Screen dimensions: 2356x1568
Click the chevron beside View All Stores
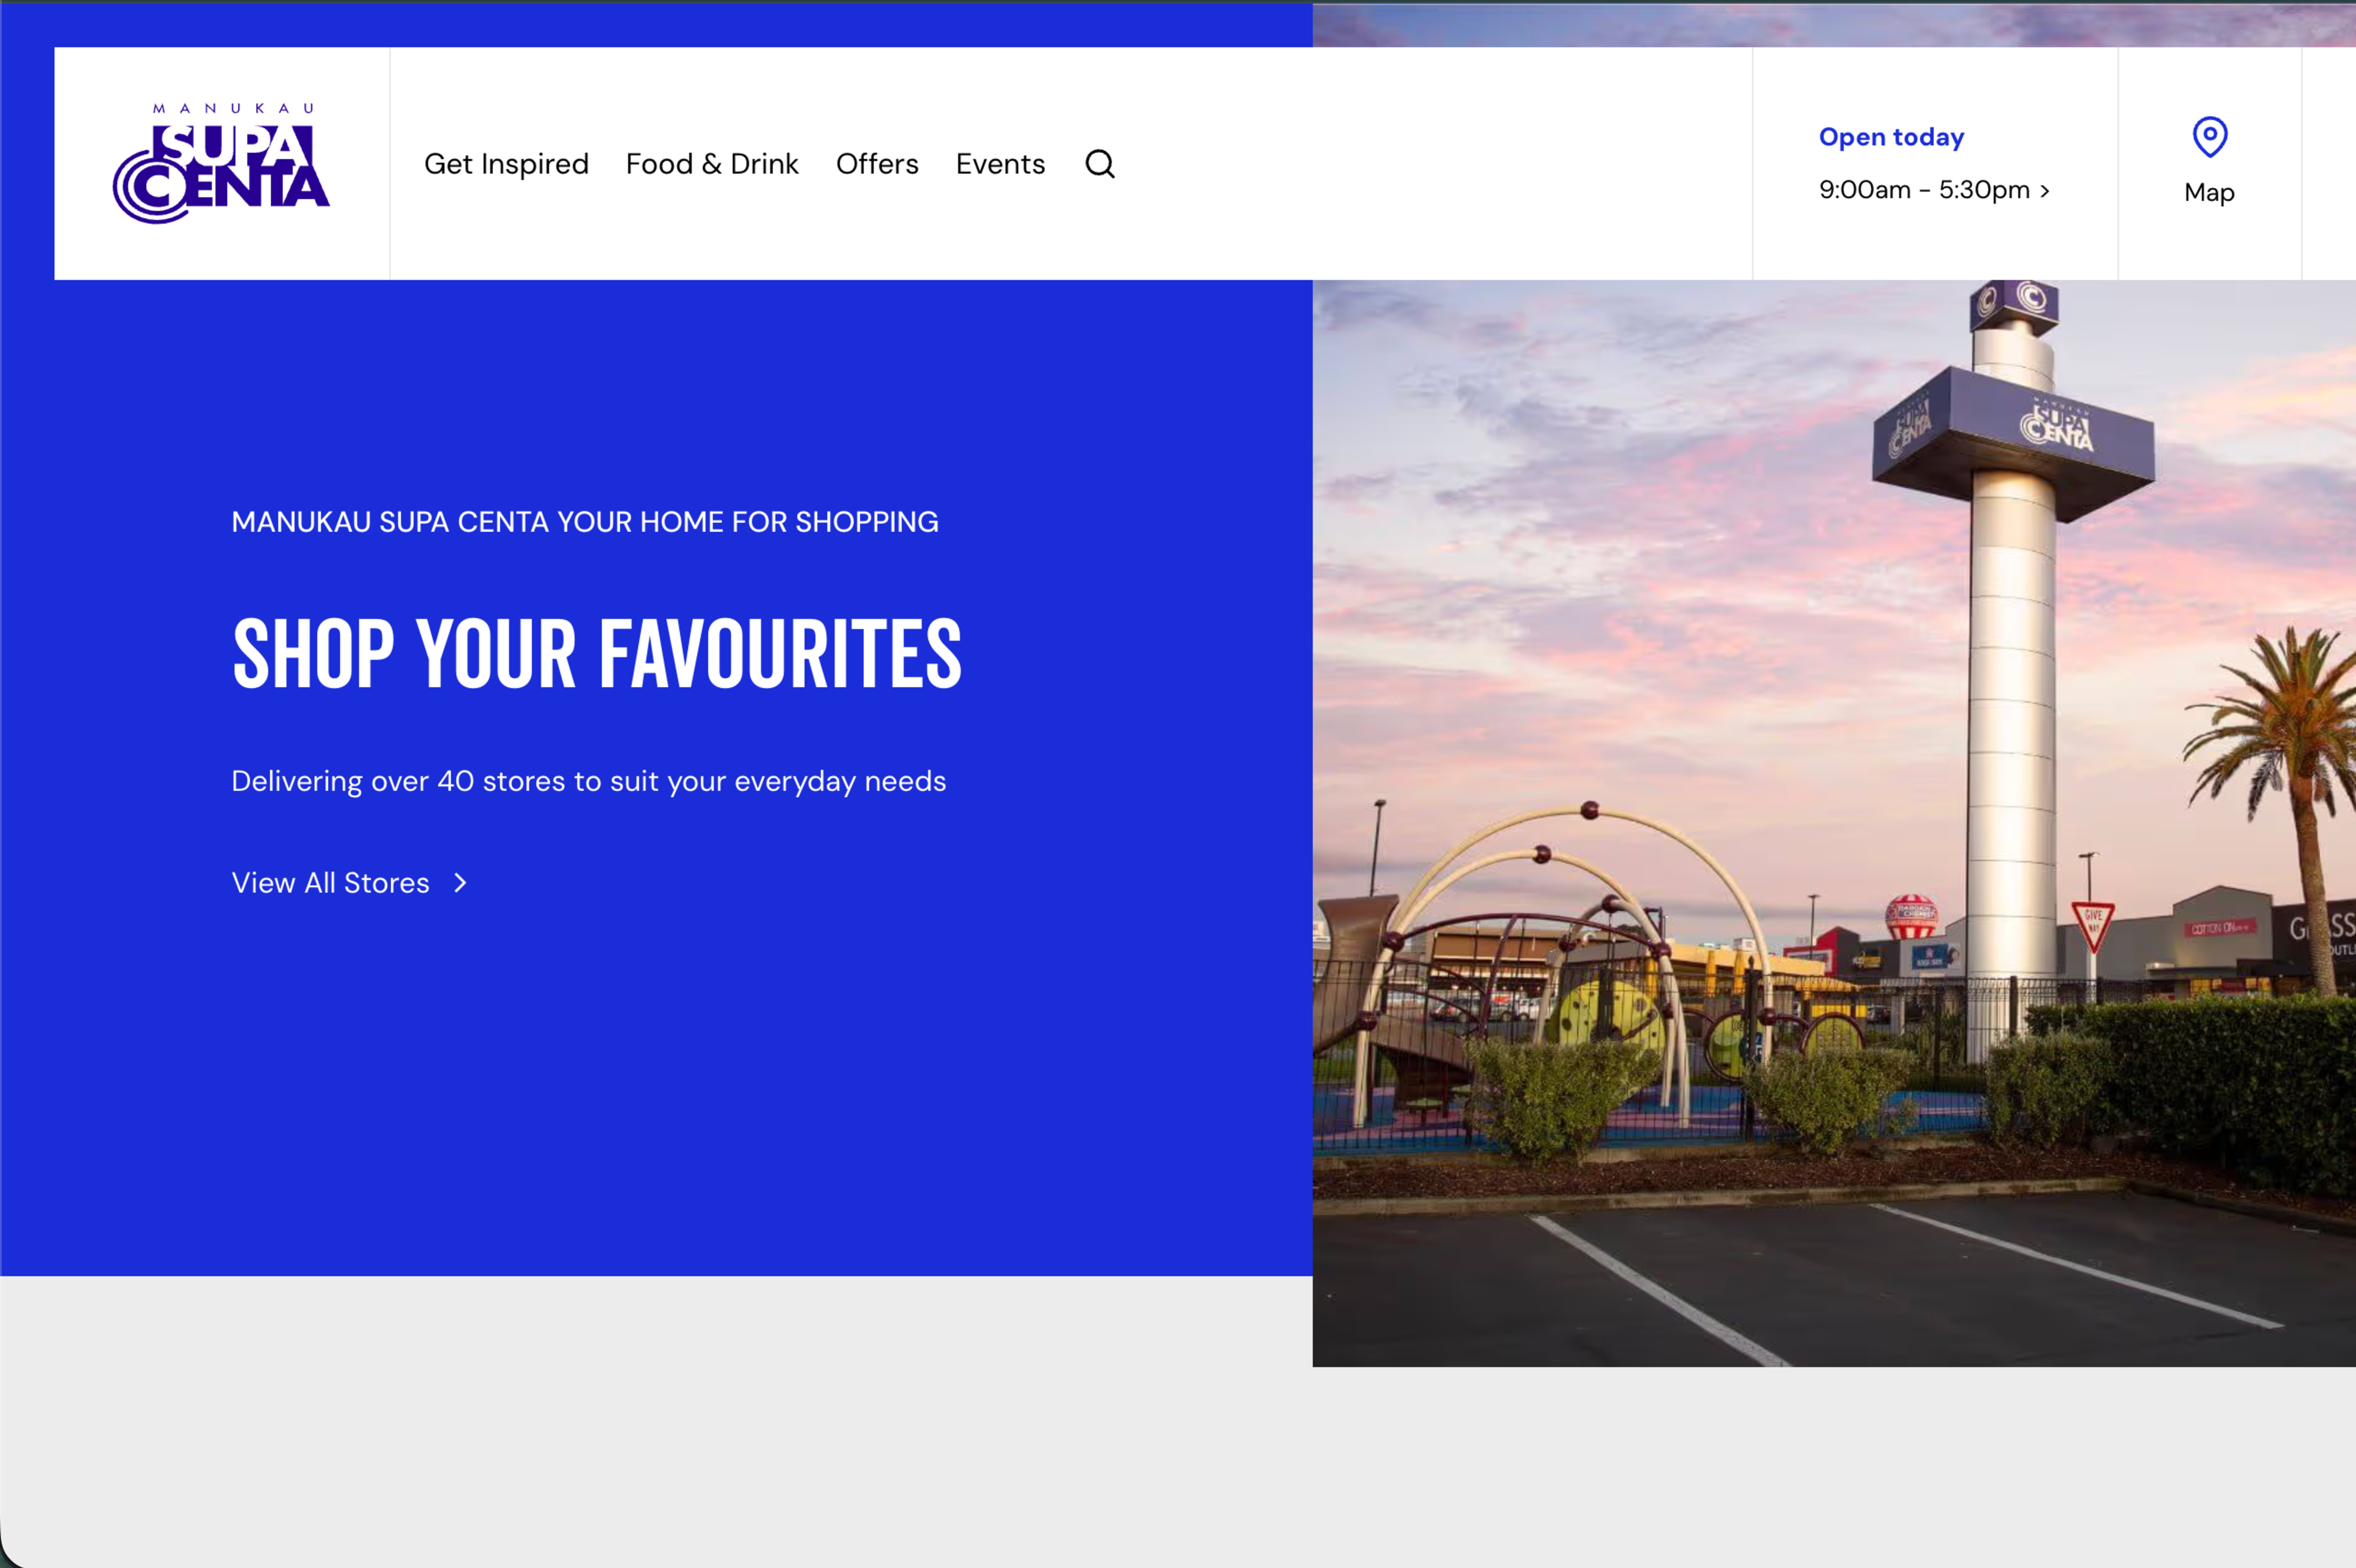(460, 883)
